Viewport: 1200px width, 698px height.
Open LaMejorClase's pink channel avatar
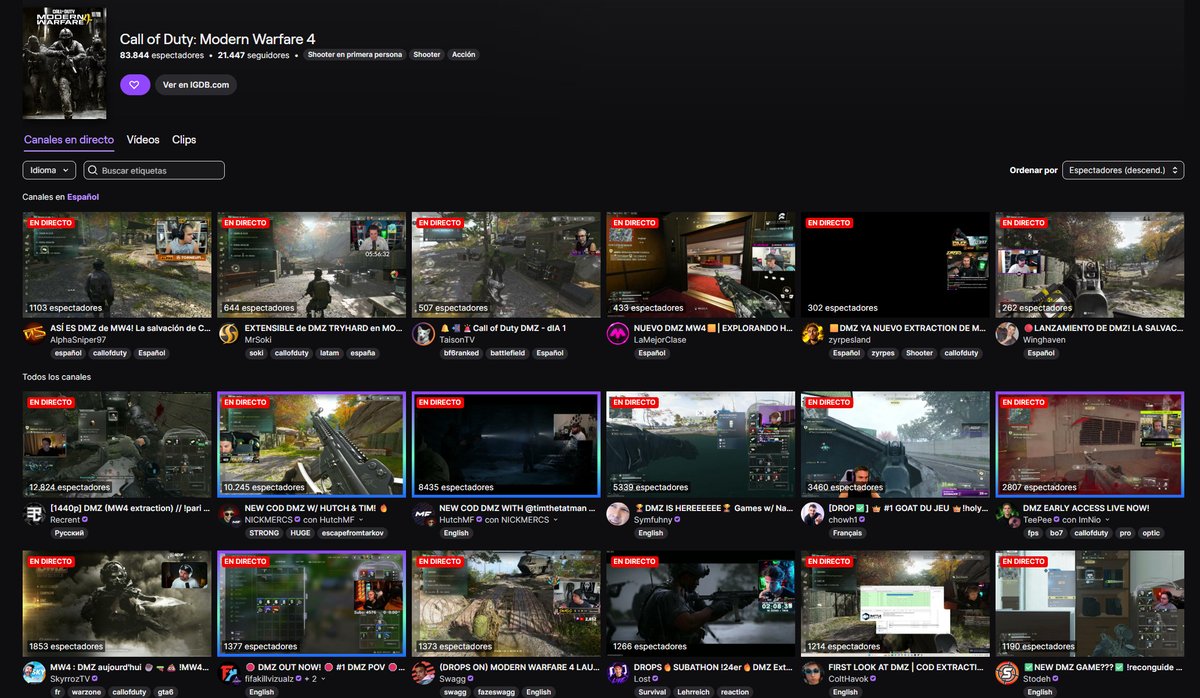[x=618, y=334]
